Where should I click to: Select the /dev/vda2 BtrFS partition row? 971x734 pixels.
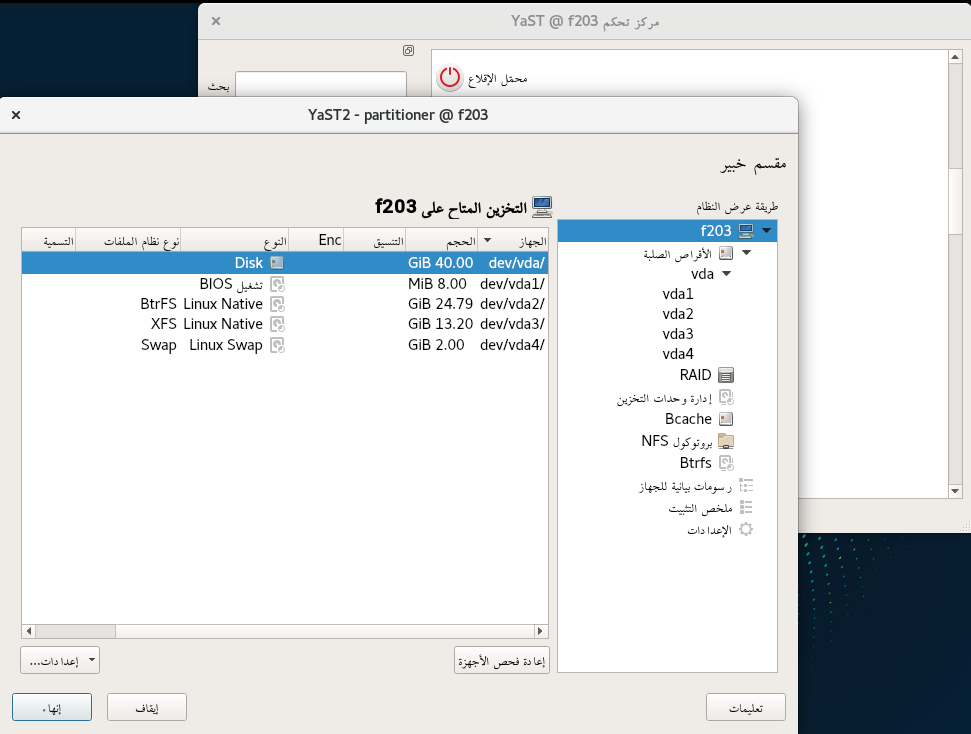(284, 303)
